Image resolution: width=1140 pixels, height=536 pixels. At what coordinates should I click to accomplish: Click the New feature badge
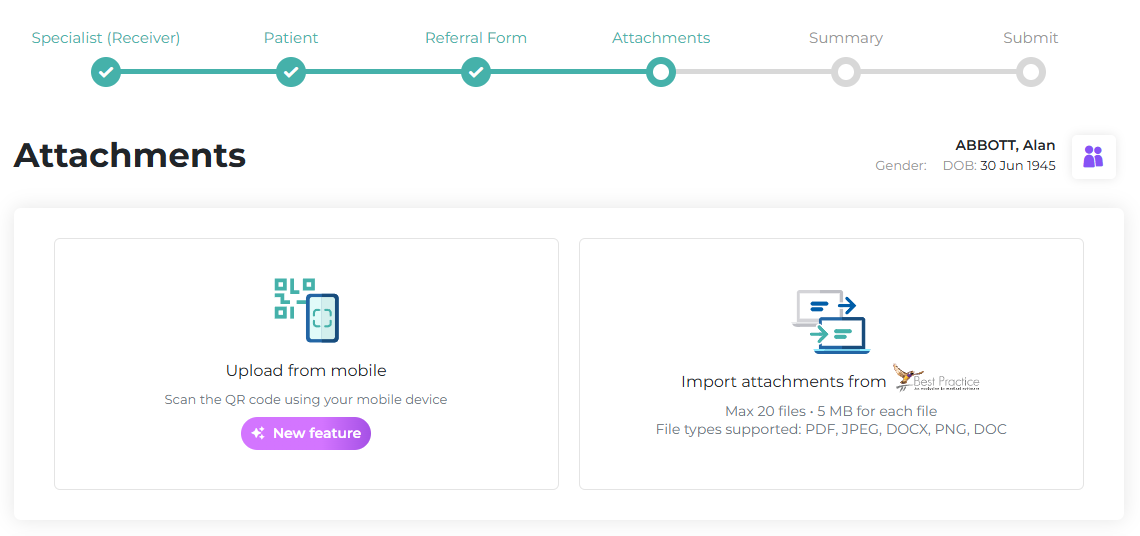click(306, 433)
